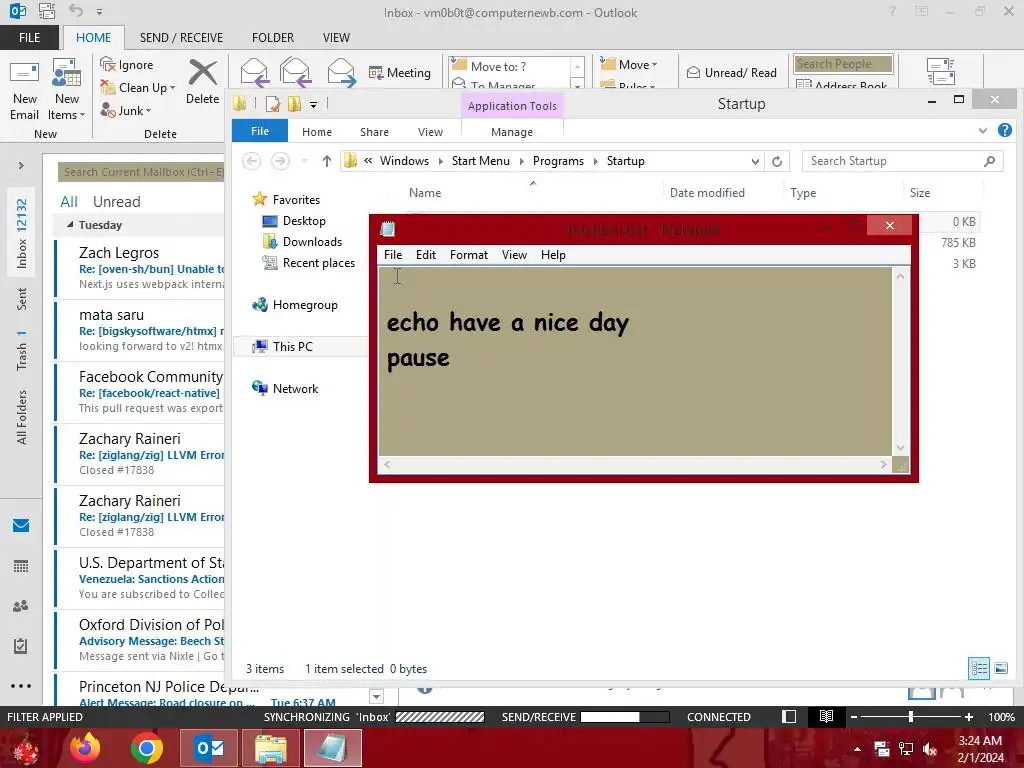1024x768 pixels.
Task: Open Explorer Manage tab
Action: tap(512, 132)
